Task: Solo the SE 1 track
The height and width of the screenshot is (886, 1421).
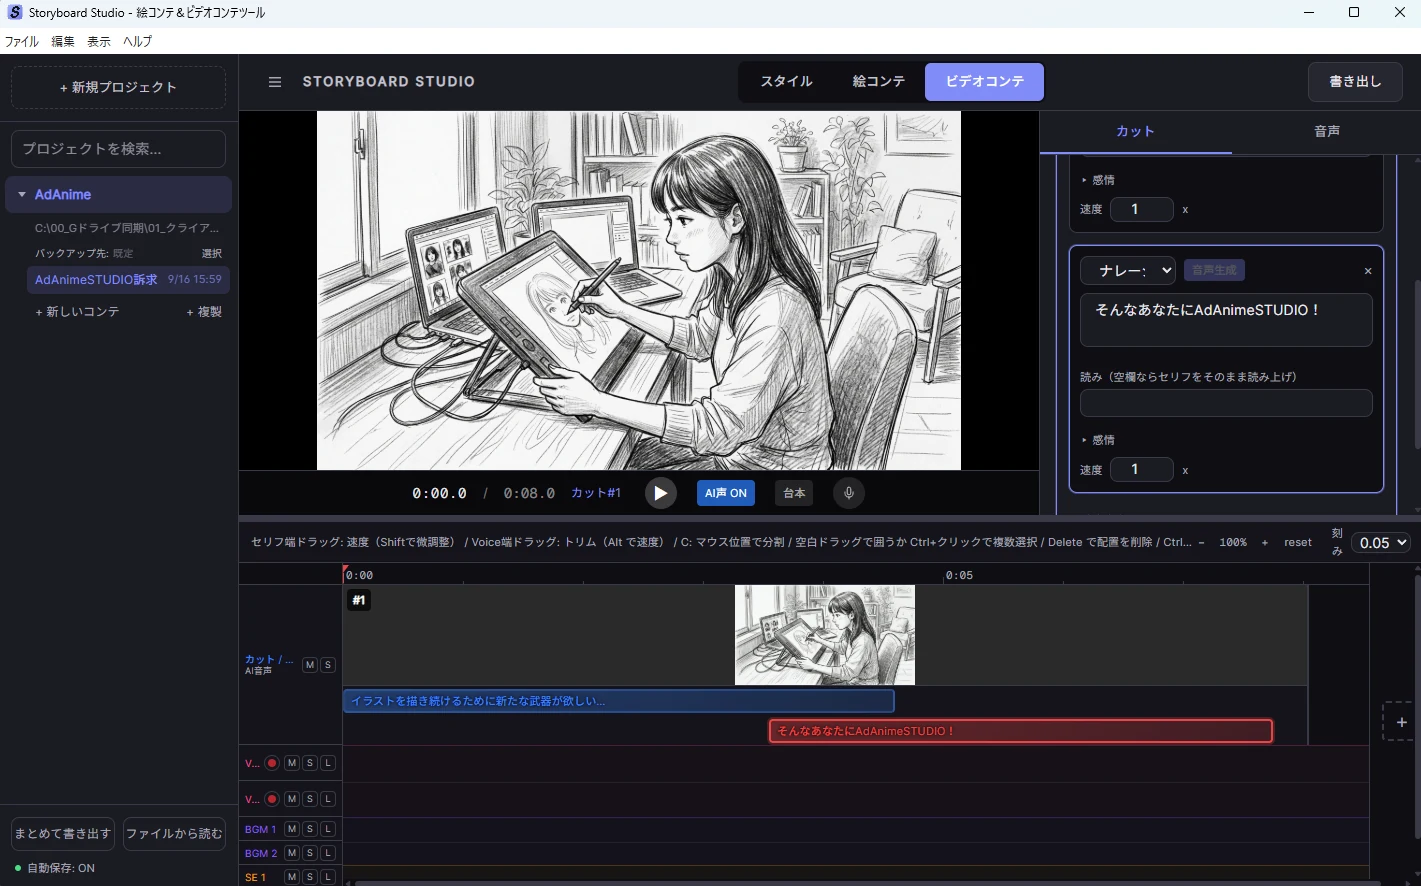Action: (310, 877)
